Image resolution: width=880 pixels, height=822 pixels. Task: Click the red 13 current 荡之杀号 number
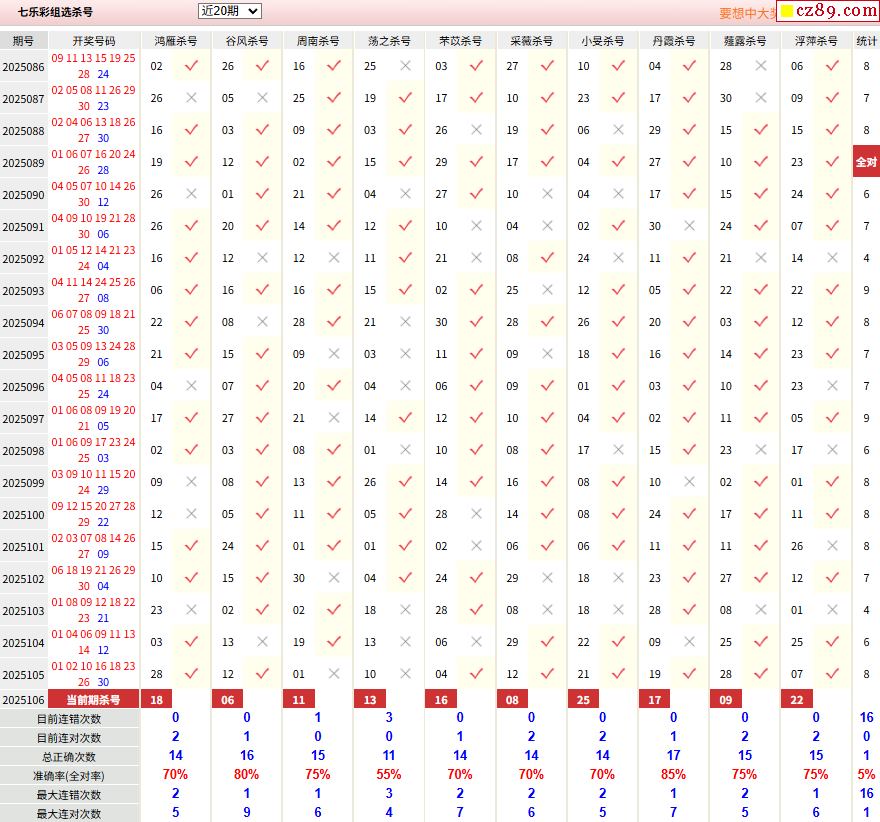370,699
